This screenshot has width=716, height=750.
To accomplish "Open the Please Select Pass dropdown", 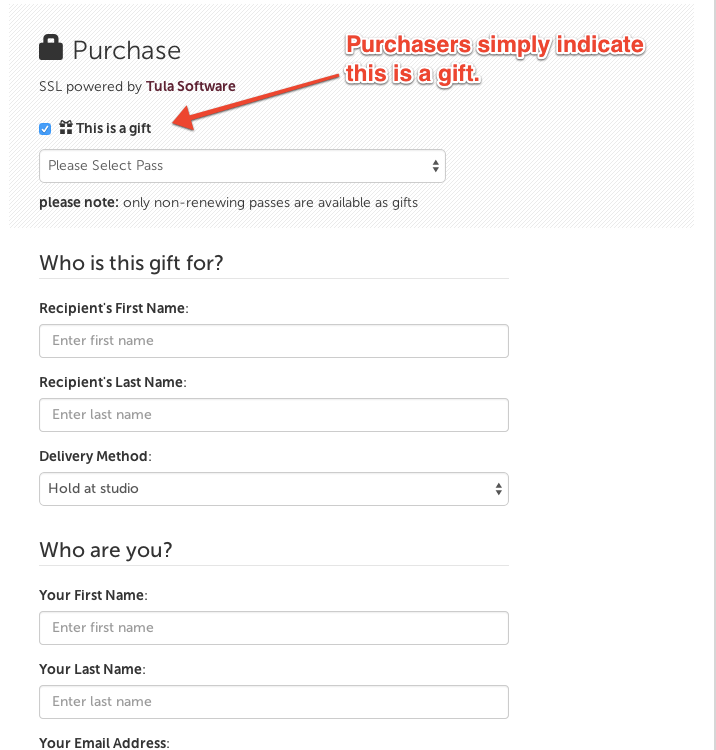I will tap(242, 166).
